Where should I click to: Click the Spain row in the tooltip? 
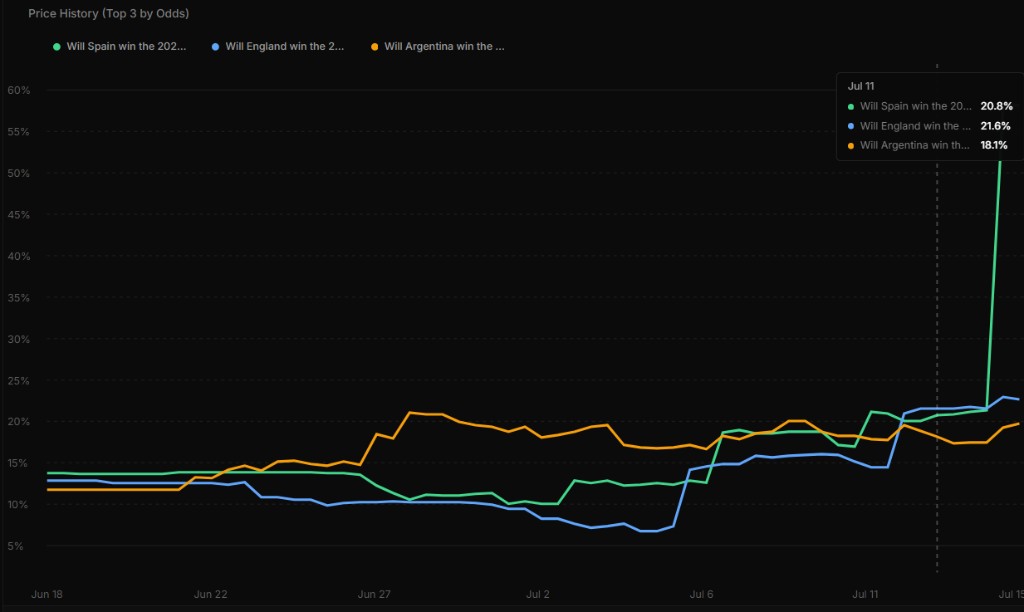(930, 106)
